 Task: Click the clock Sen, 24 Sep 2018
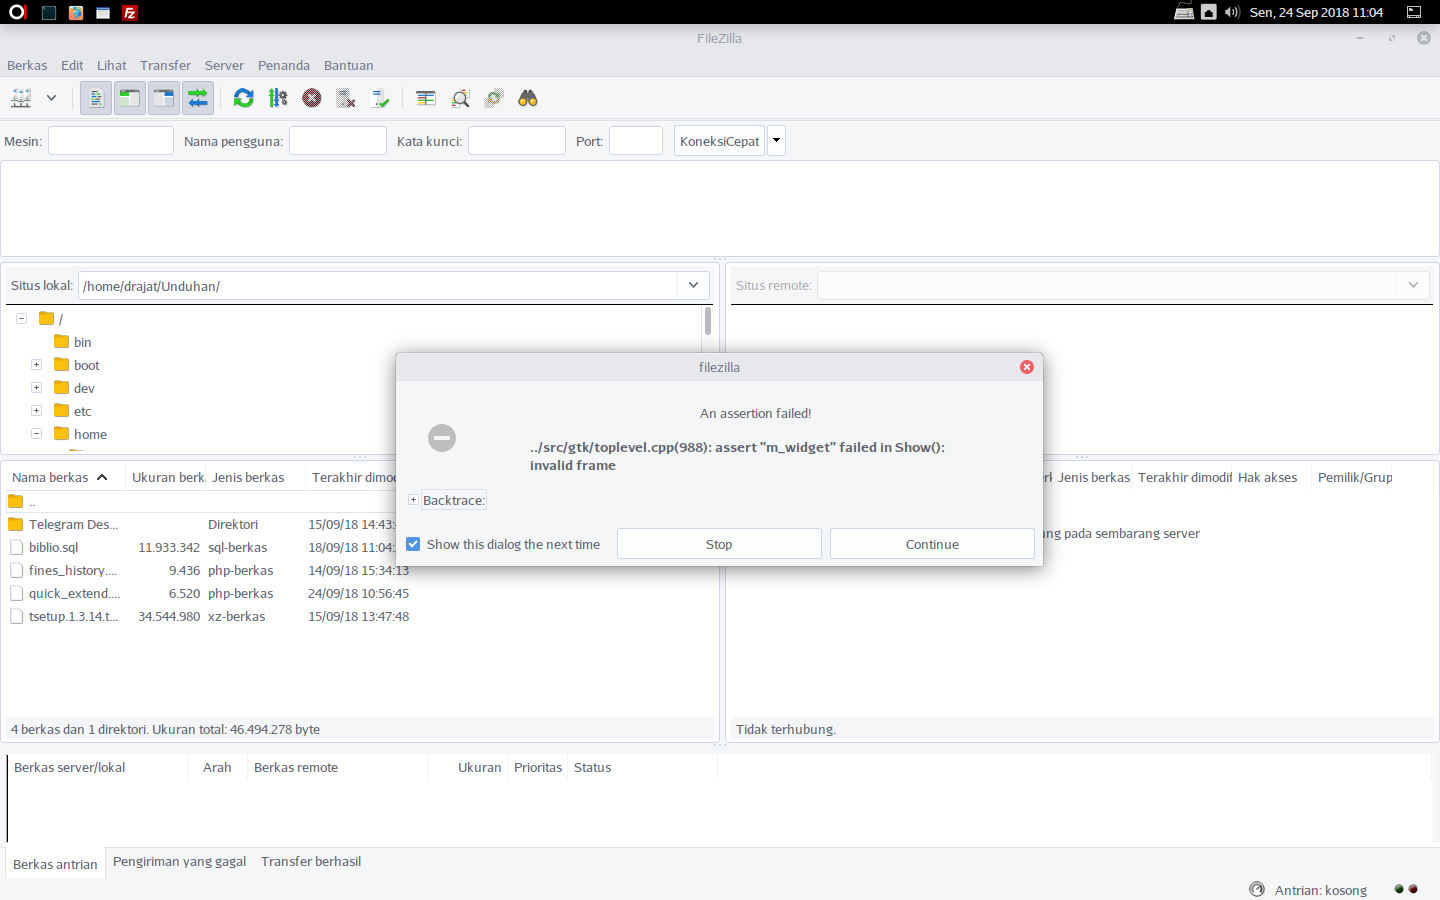[x=1316, y=12]
